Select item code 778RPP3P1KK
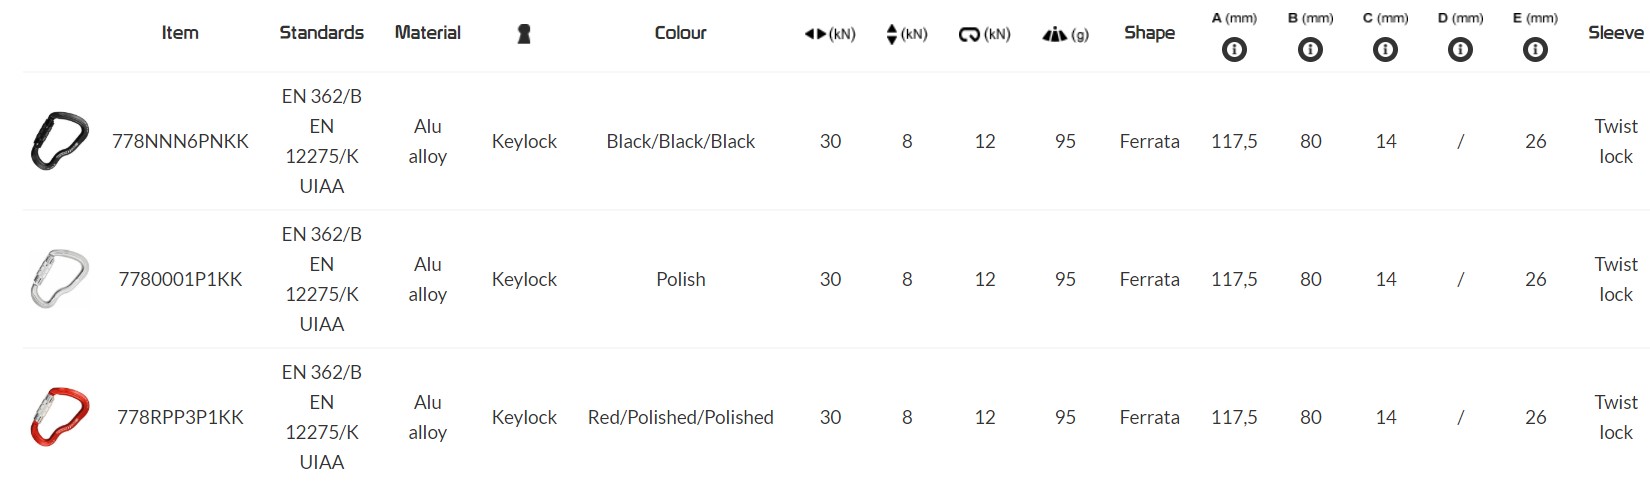Screen dimensions: 1650x499 tap(180, 417)
